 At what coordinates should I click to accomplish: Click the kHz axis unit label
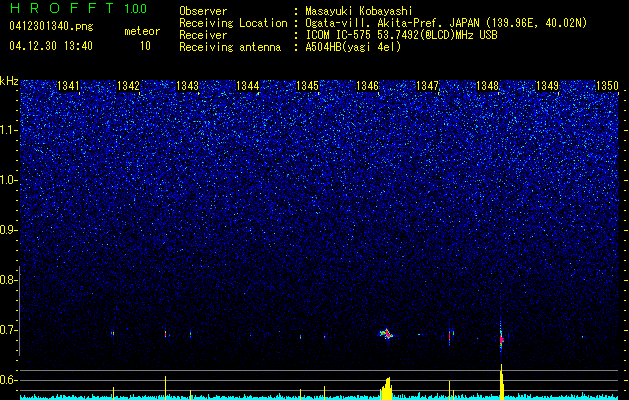9,81
